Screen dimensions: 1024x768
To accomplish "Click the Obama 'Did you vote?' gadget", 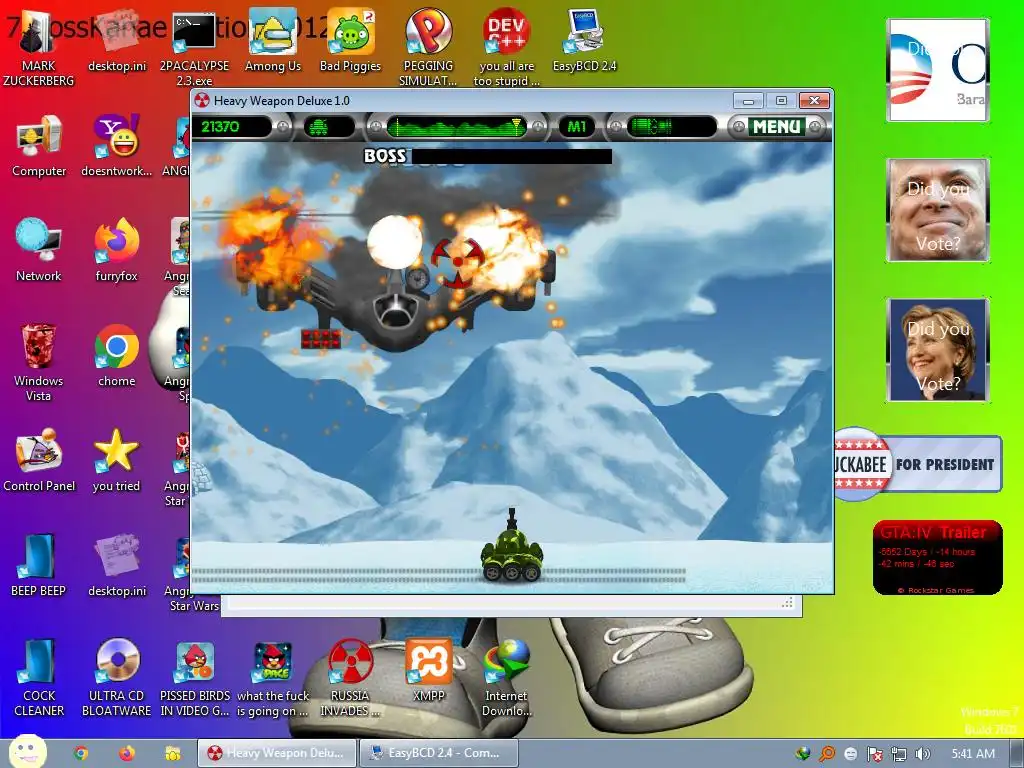I will pyautogui.click(x=938, y=70).
